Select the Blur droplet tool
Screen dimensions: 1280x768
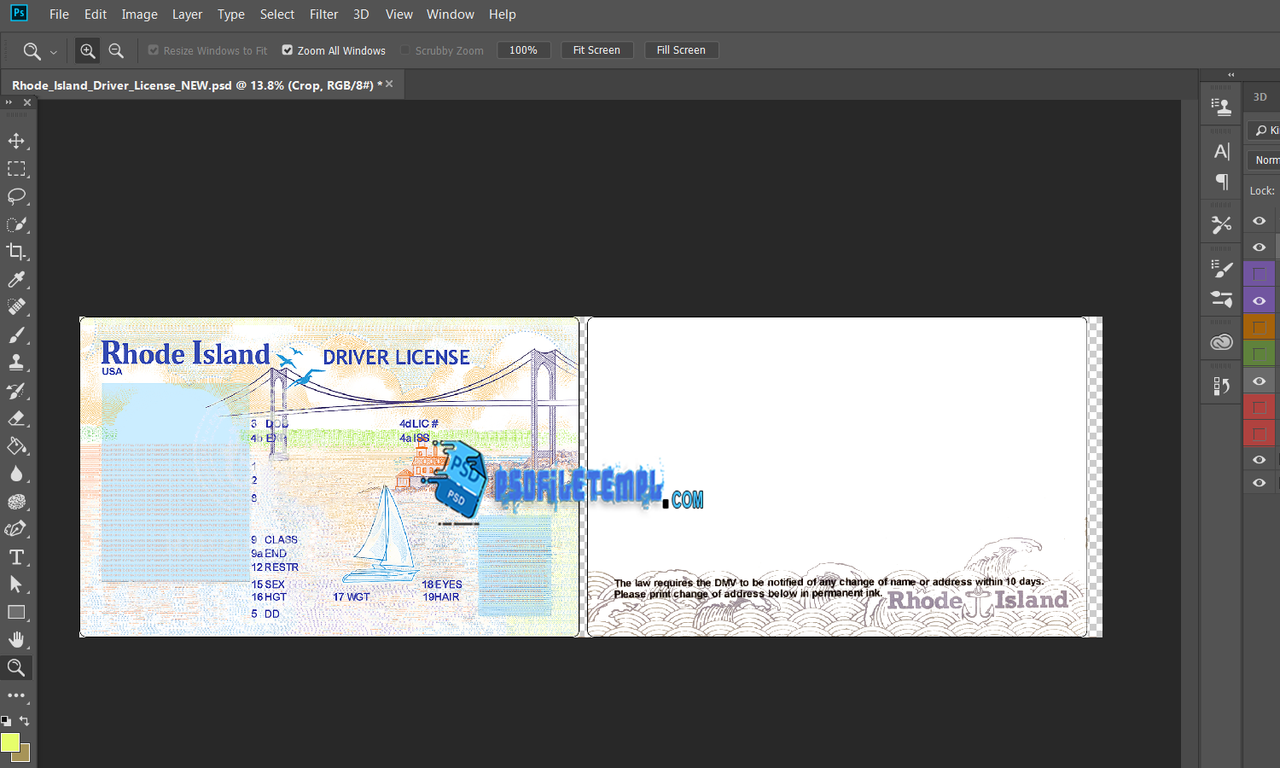coord(16,474)
